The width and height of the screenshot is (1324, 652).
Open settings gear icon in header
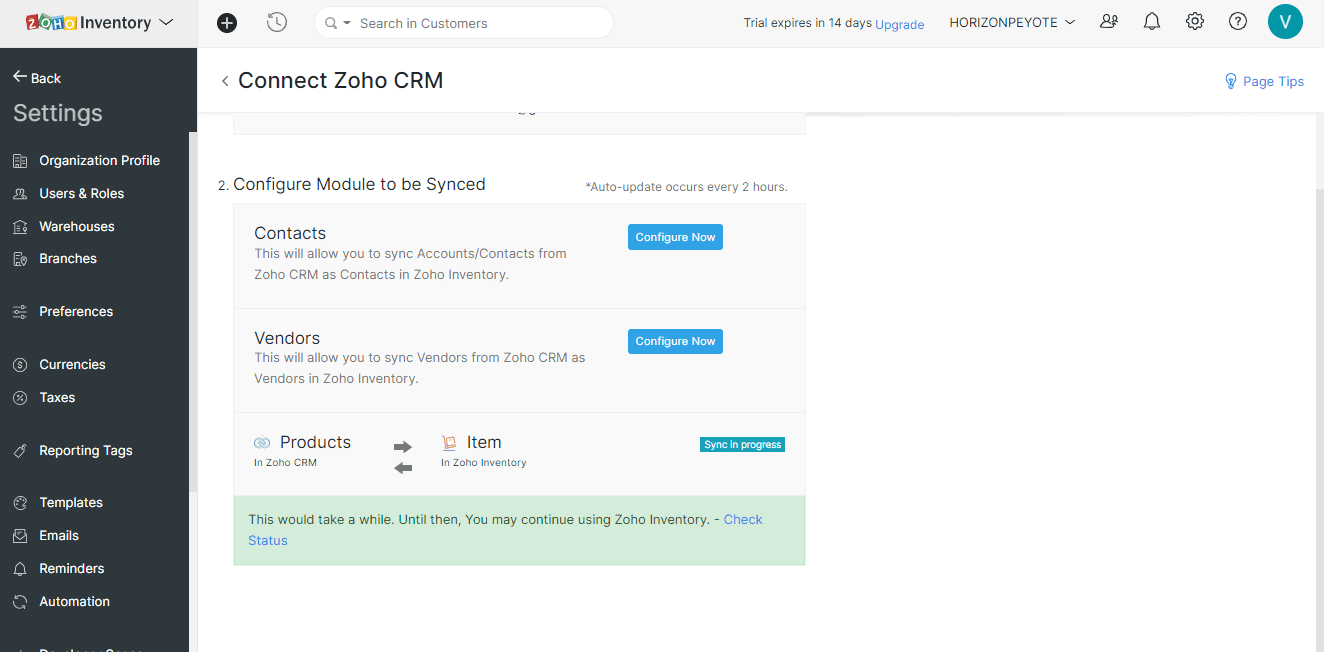tap(1195, 21)
